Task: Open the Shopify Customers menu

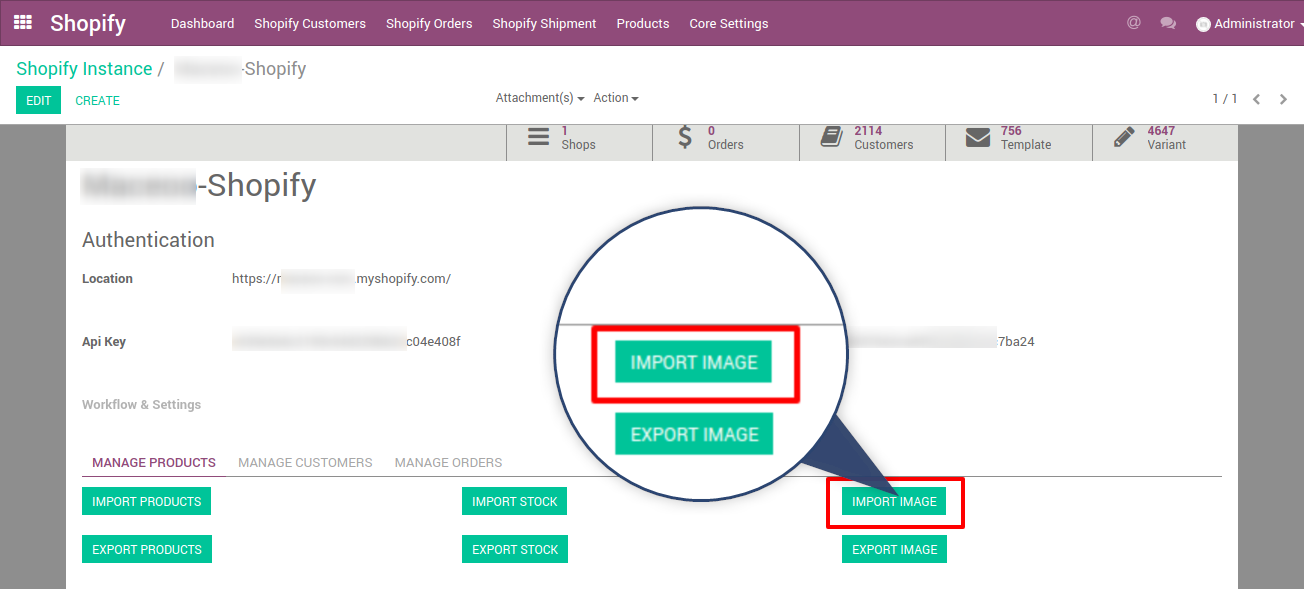Action: tap(310, 23)
